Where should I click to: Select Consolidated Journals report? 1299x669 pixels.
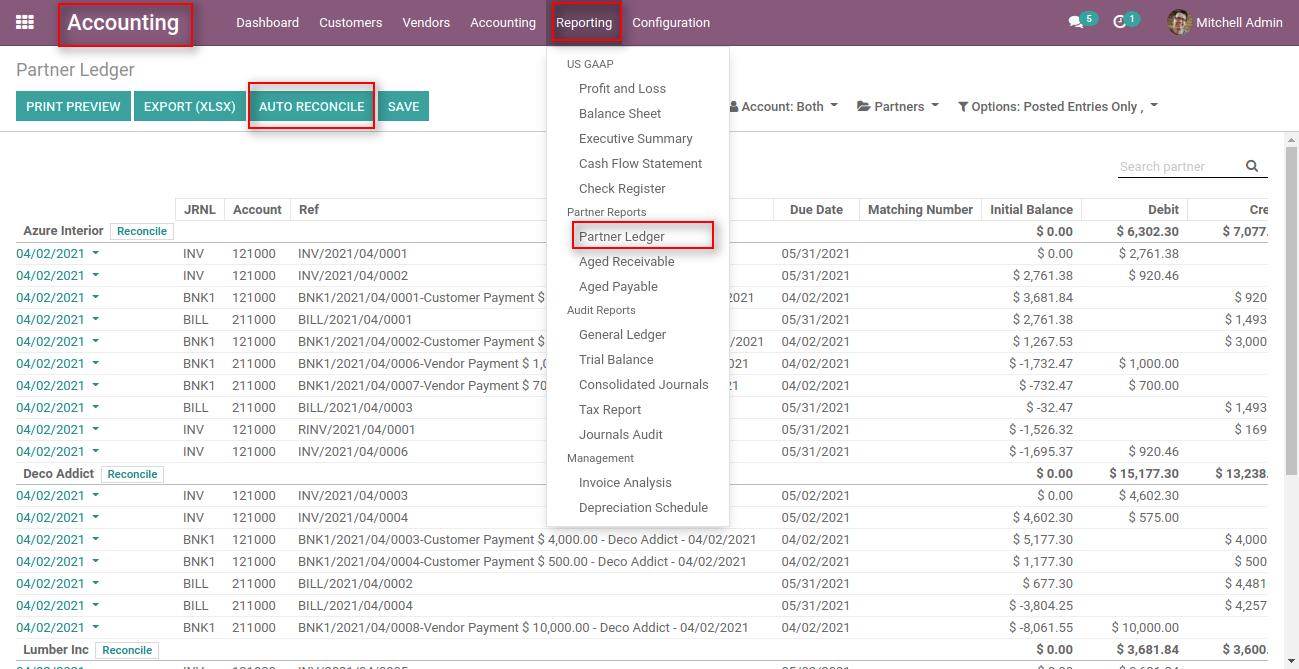[x=643, y=384]
